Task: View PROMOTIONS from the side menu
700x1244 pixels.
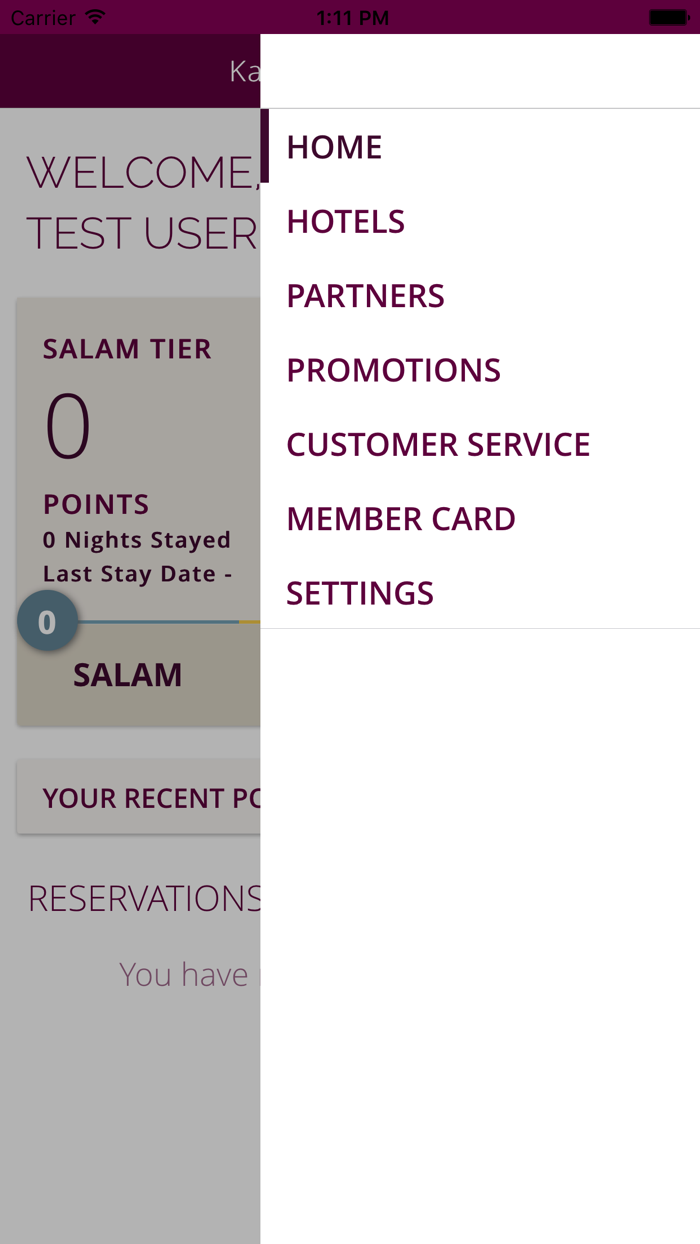Action: (x=393, y=369)
